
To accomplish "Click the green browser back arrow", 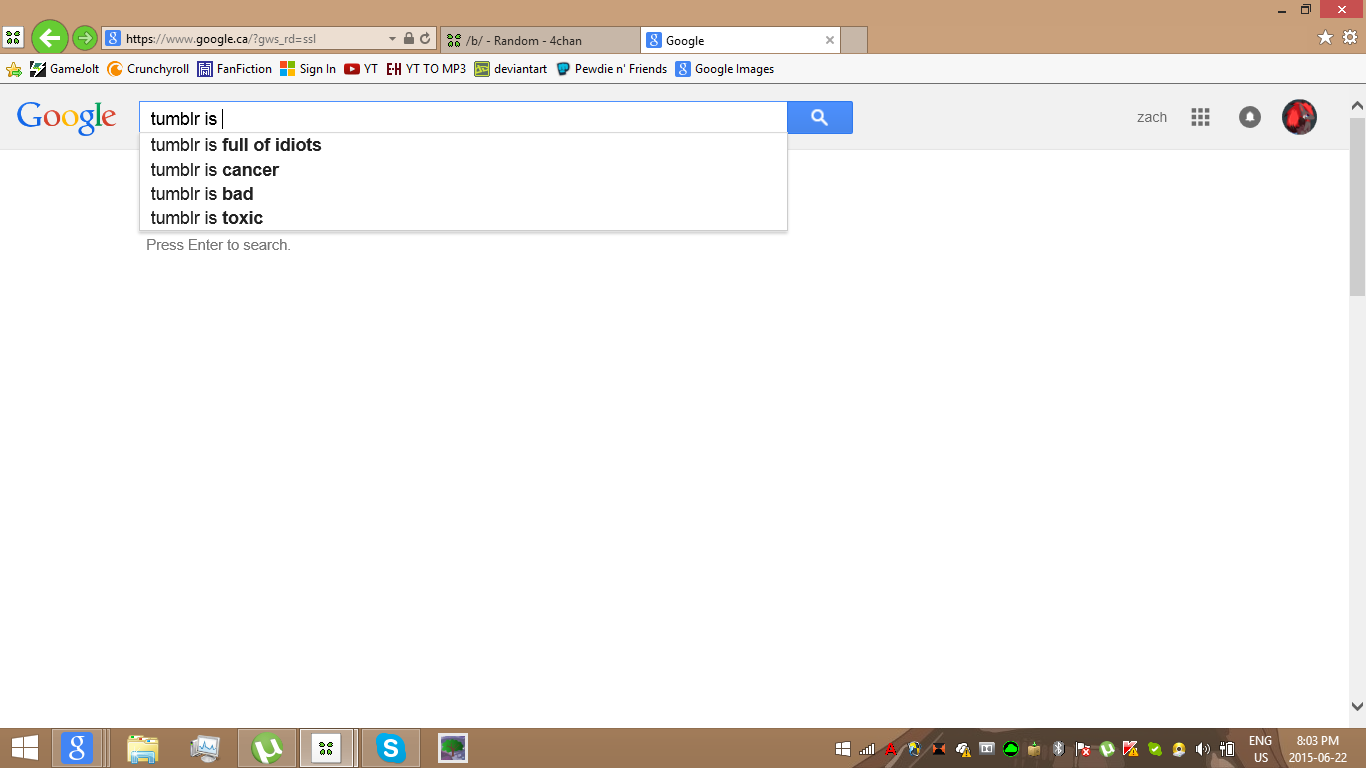I will (50, 38).
